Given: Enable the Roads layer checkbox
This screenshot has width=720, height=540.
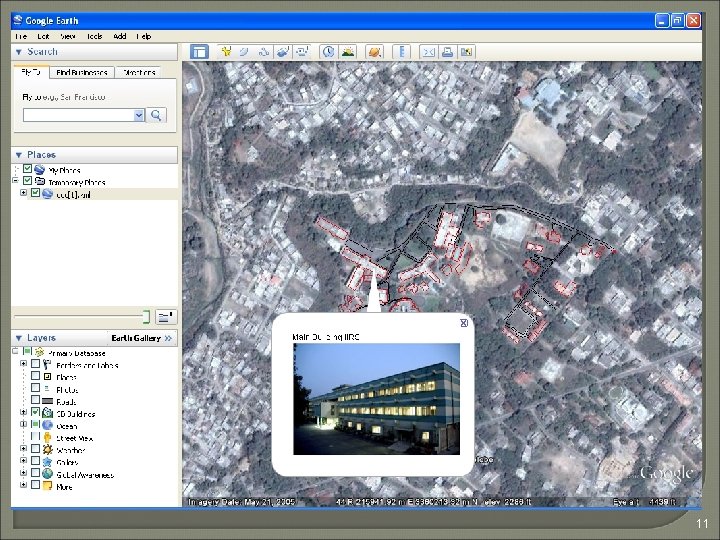Looking at the screenshot, I should coord(35,400).
